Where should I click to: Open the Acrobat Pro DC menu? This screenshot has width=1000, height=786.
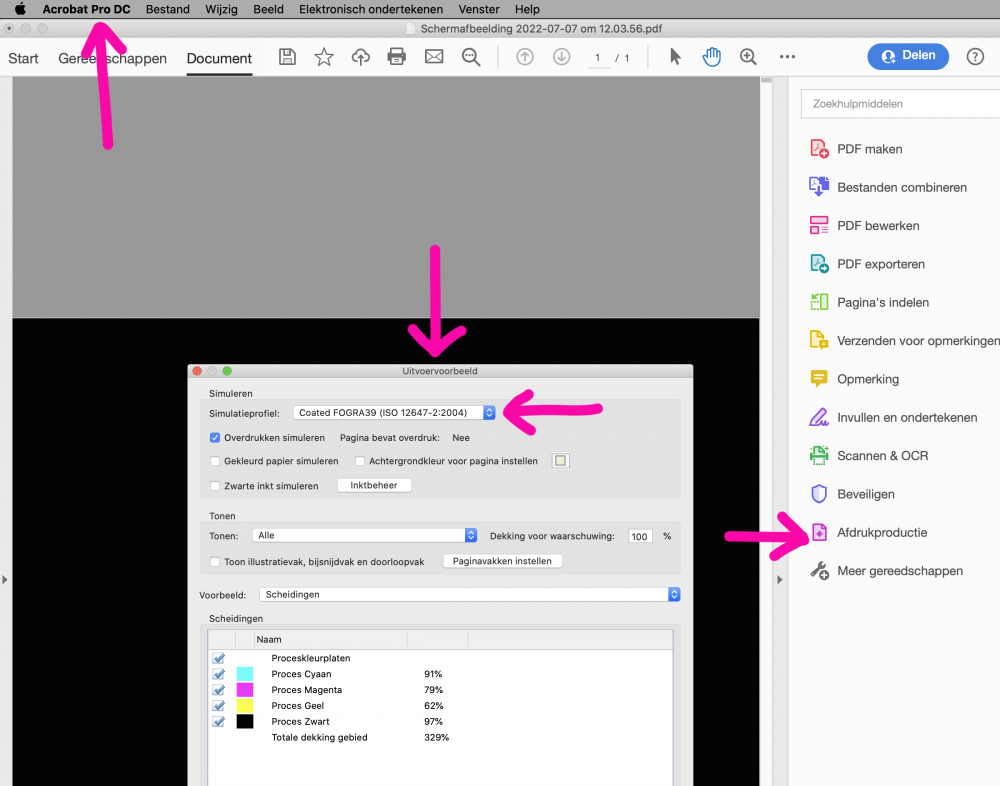(x=87, y=9)
